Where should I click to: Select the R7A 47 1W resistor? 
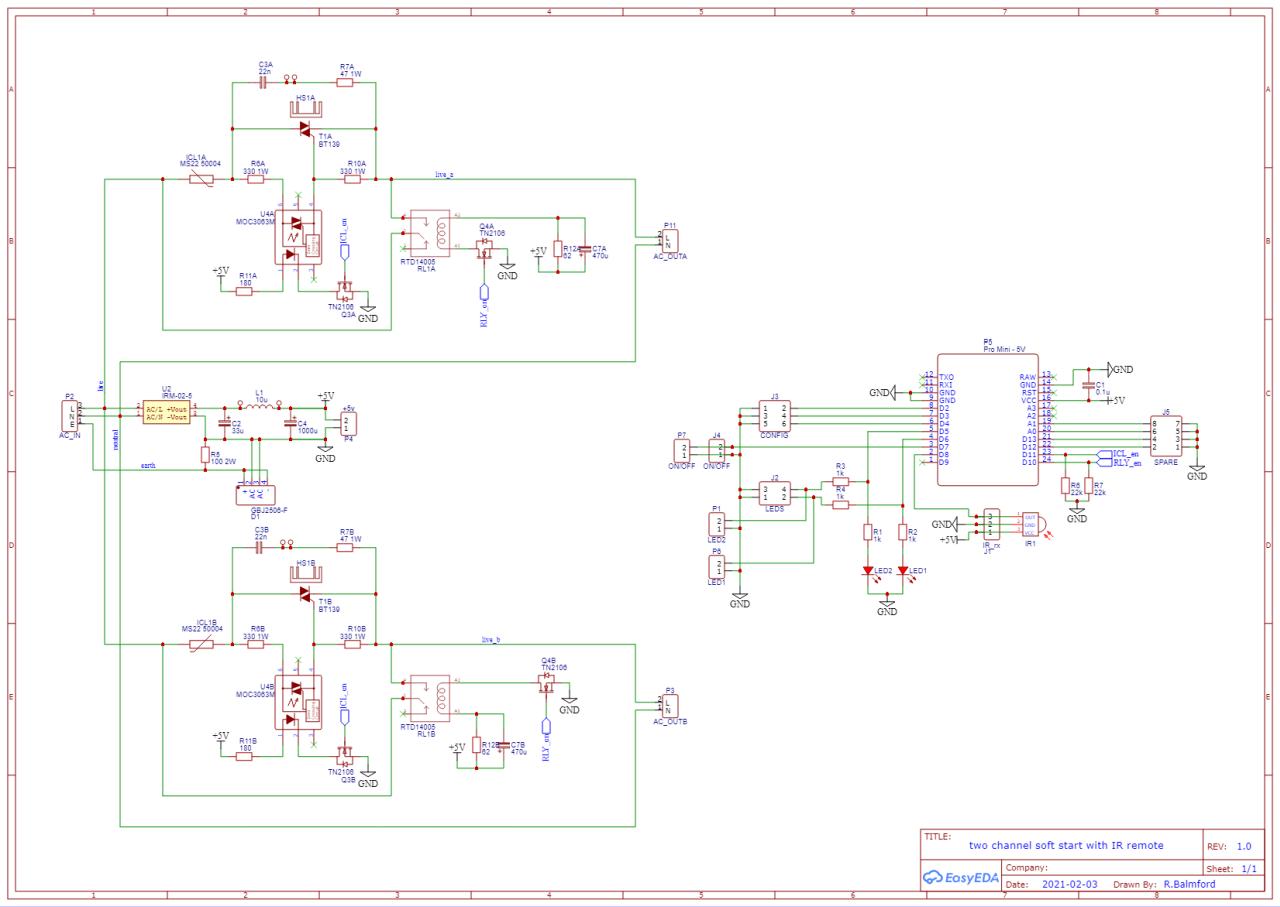pyautogui.click(x=345, y=83)
